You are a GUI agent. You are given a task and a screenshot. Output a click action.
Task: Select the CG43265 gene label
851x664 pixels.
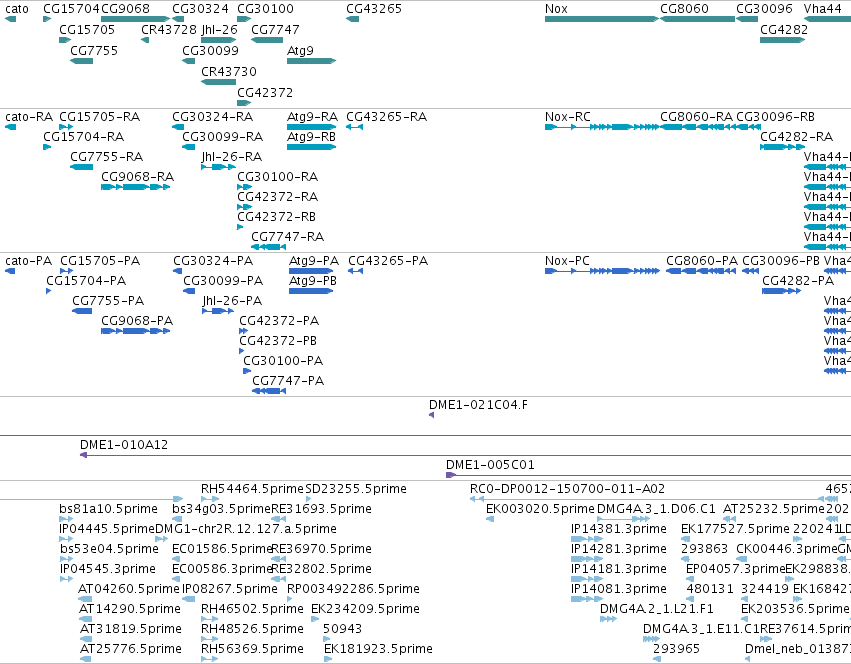pos(374,9)
